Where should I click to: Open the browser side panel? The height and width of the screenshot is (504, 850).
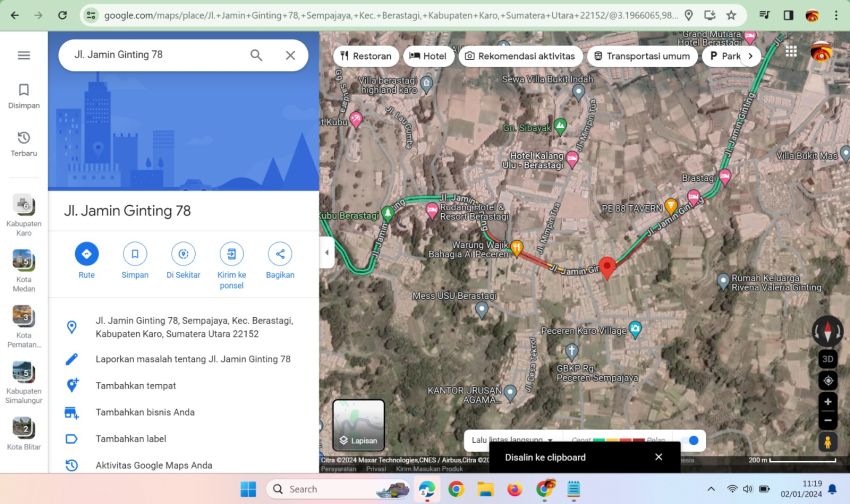pos(789,15)
